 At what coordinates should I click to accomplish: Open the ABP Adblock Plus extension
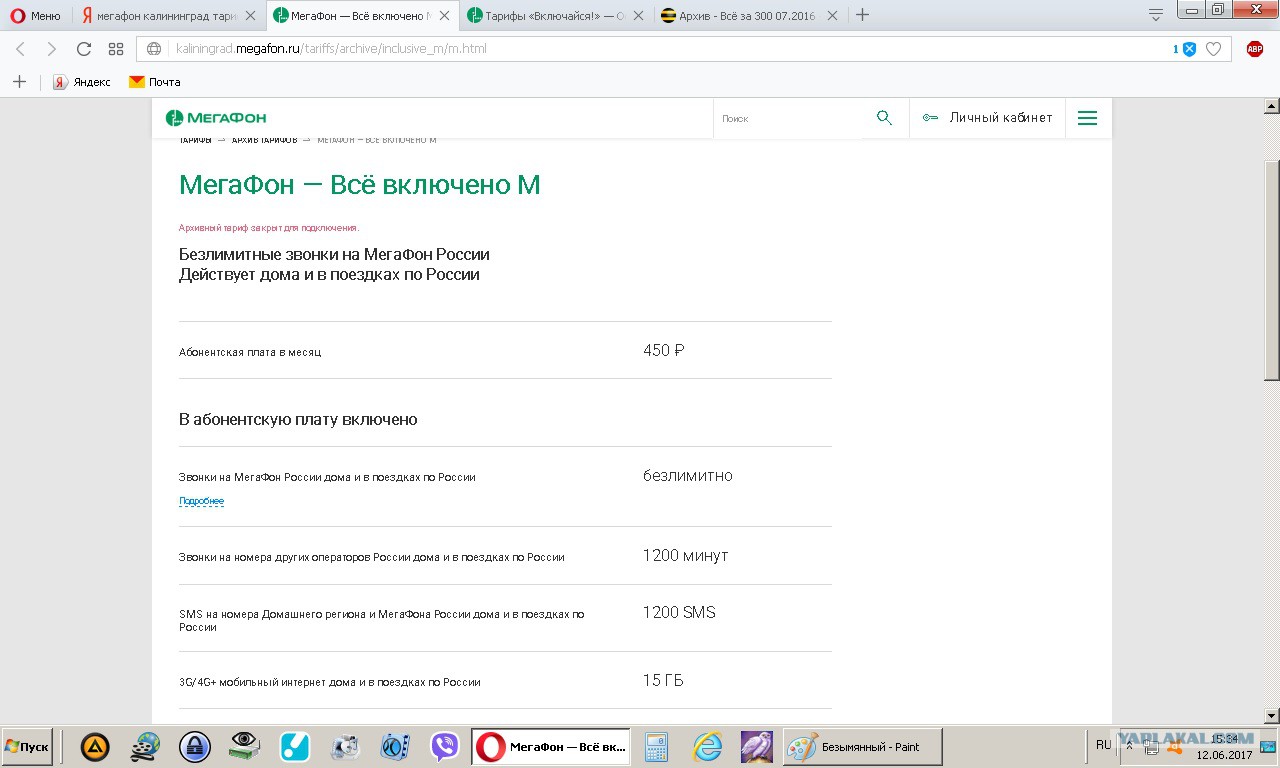pyautogui.click(x=1255, y=49)
